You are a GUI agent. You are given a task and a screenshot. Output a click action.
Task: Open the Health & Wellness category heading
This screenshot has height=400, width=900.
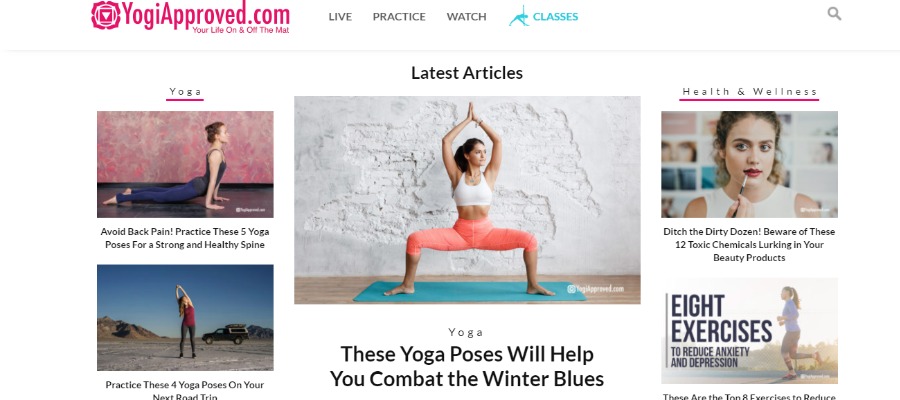click(x=749, y=92)
